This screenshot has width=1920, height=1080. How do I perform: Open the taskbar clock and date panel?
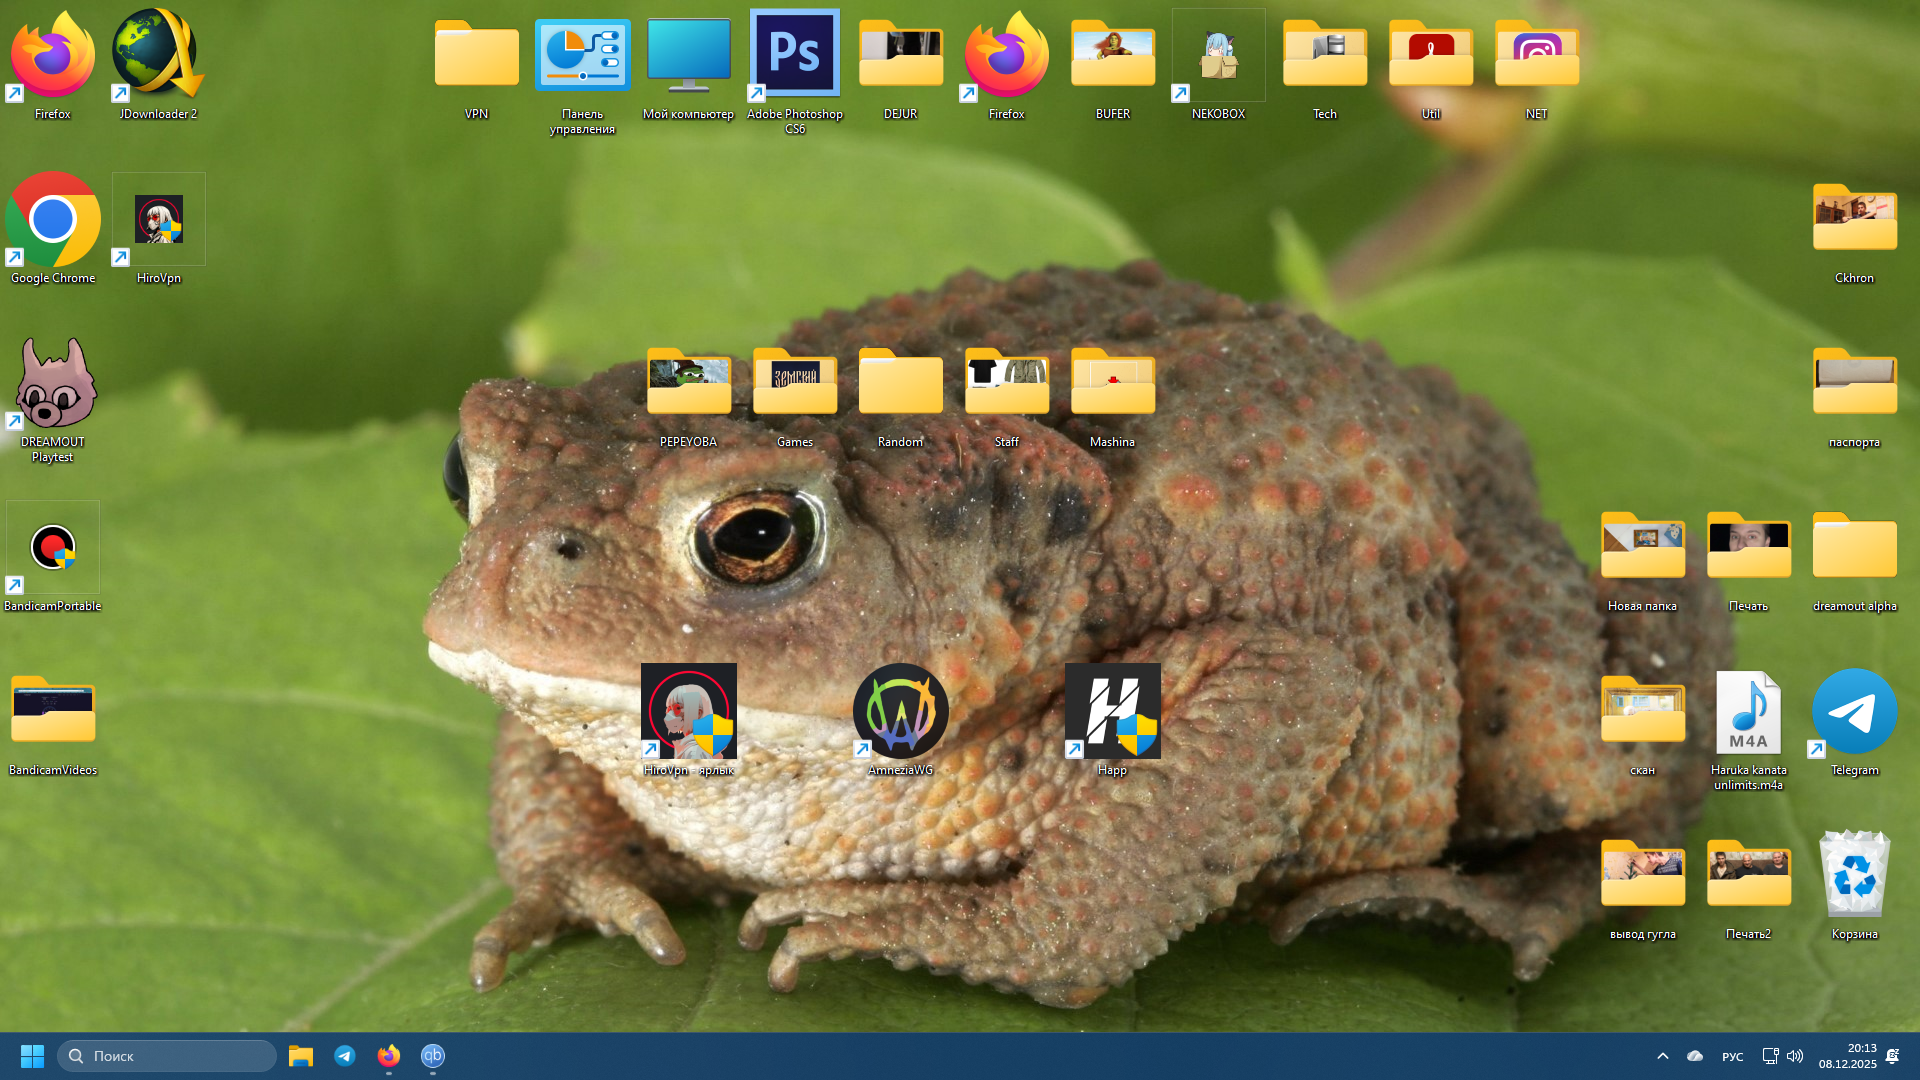(x=1847, y=1056)
